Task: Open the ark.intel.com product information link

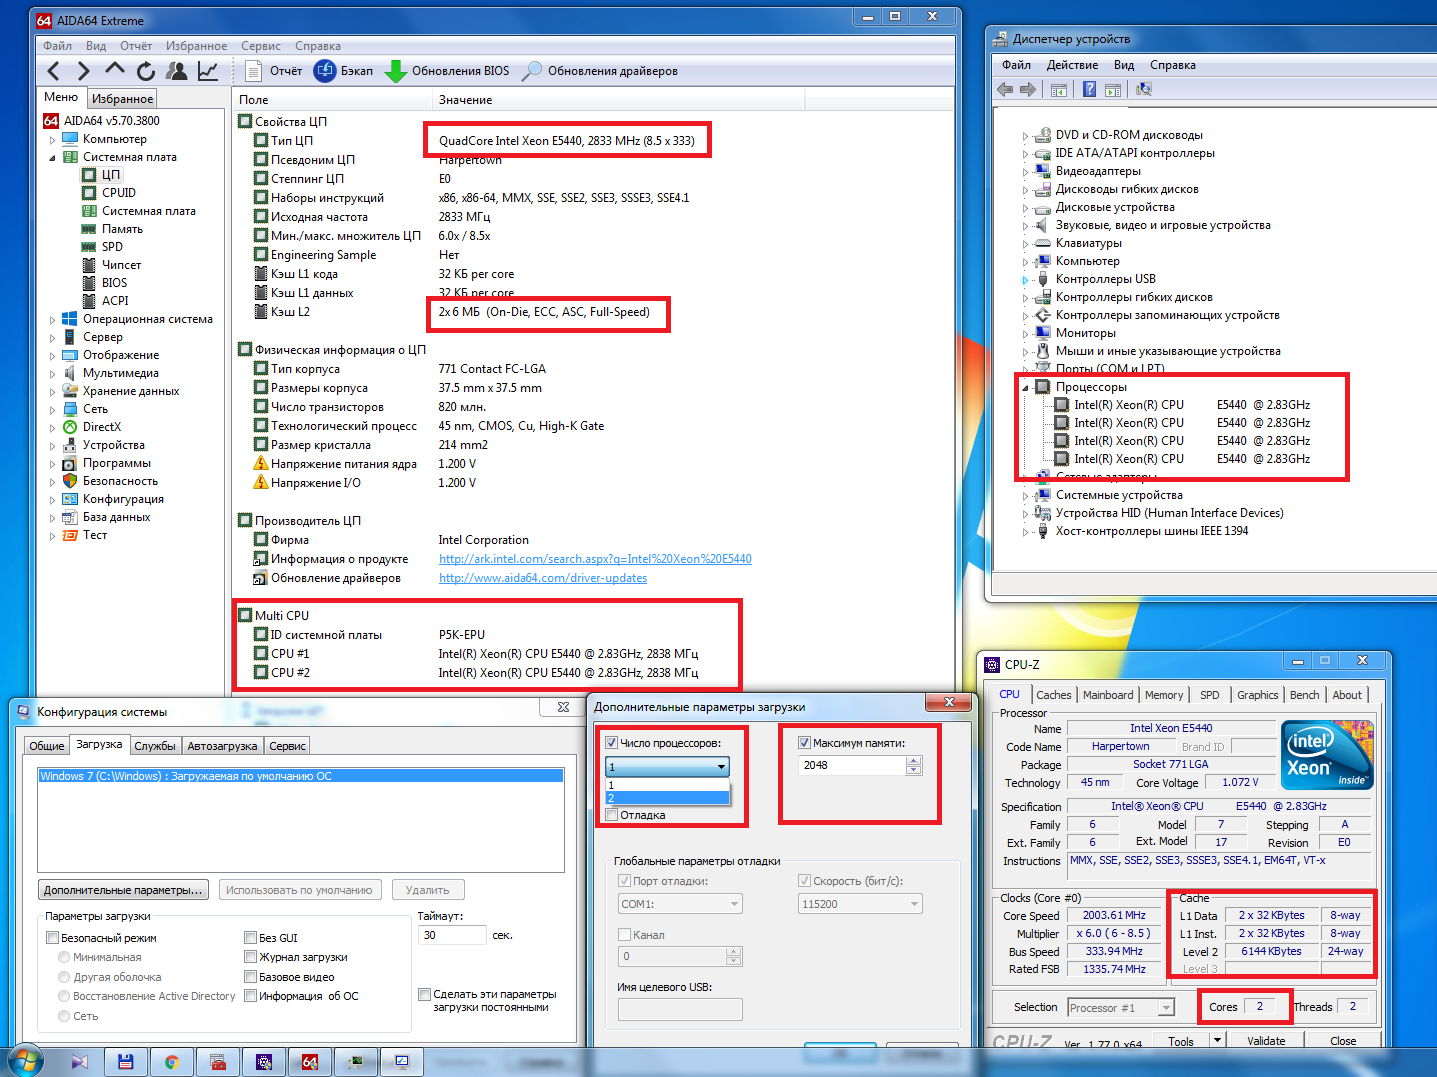Action: tap(595, 559)
